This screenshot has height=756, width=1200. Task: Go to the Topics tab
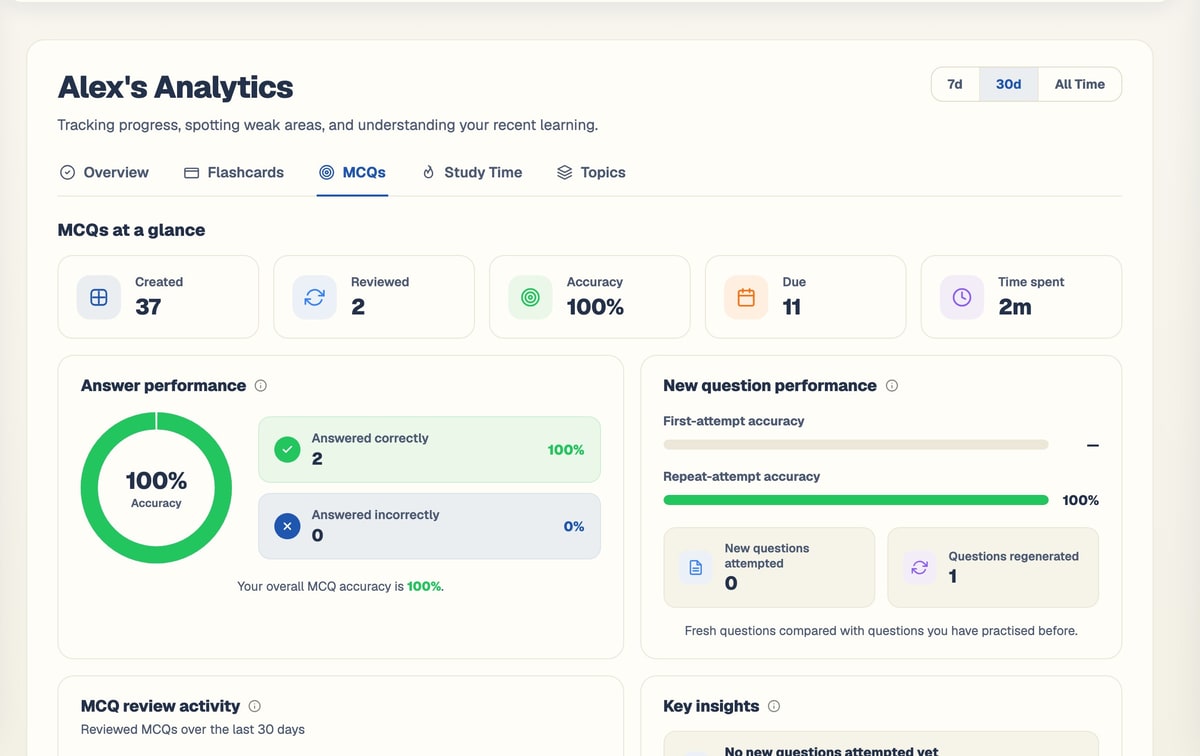tap(591, 172)
